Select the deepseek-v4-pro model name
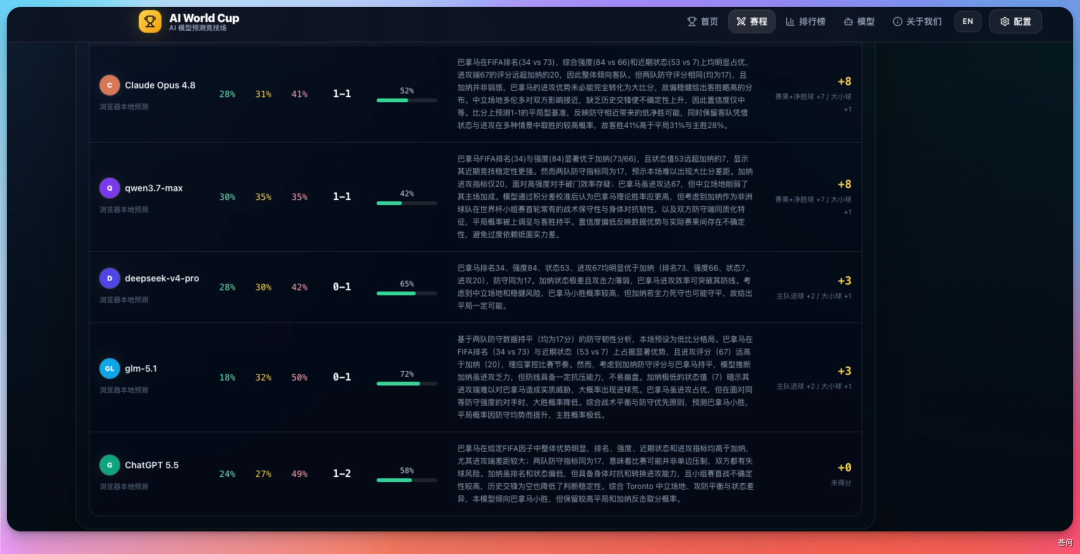This screenshot has width=1080, height=554. pyautogui.click(x=162, y=278)
